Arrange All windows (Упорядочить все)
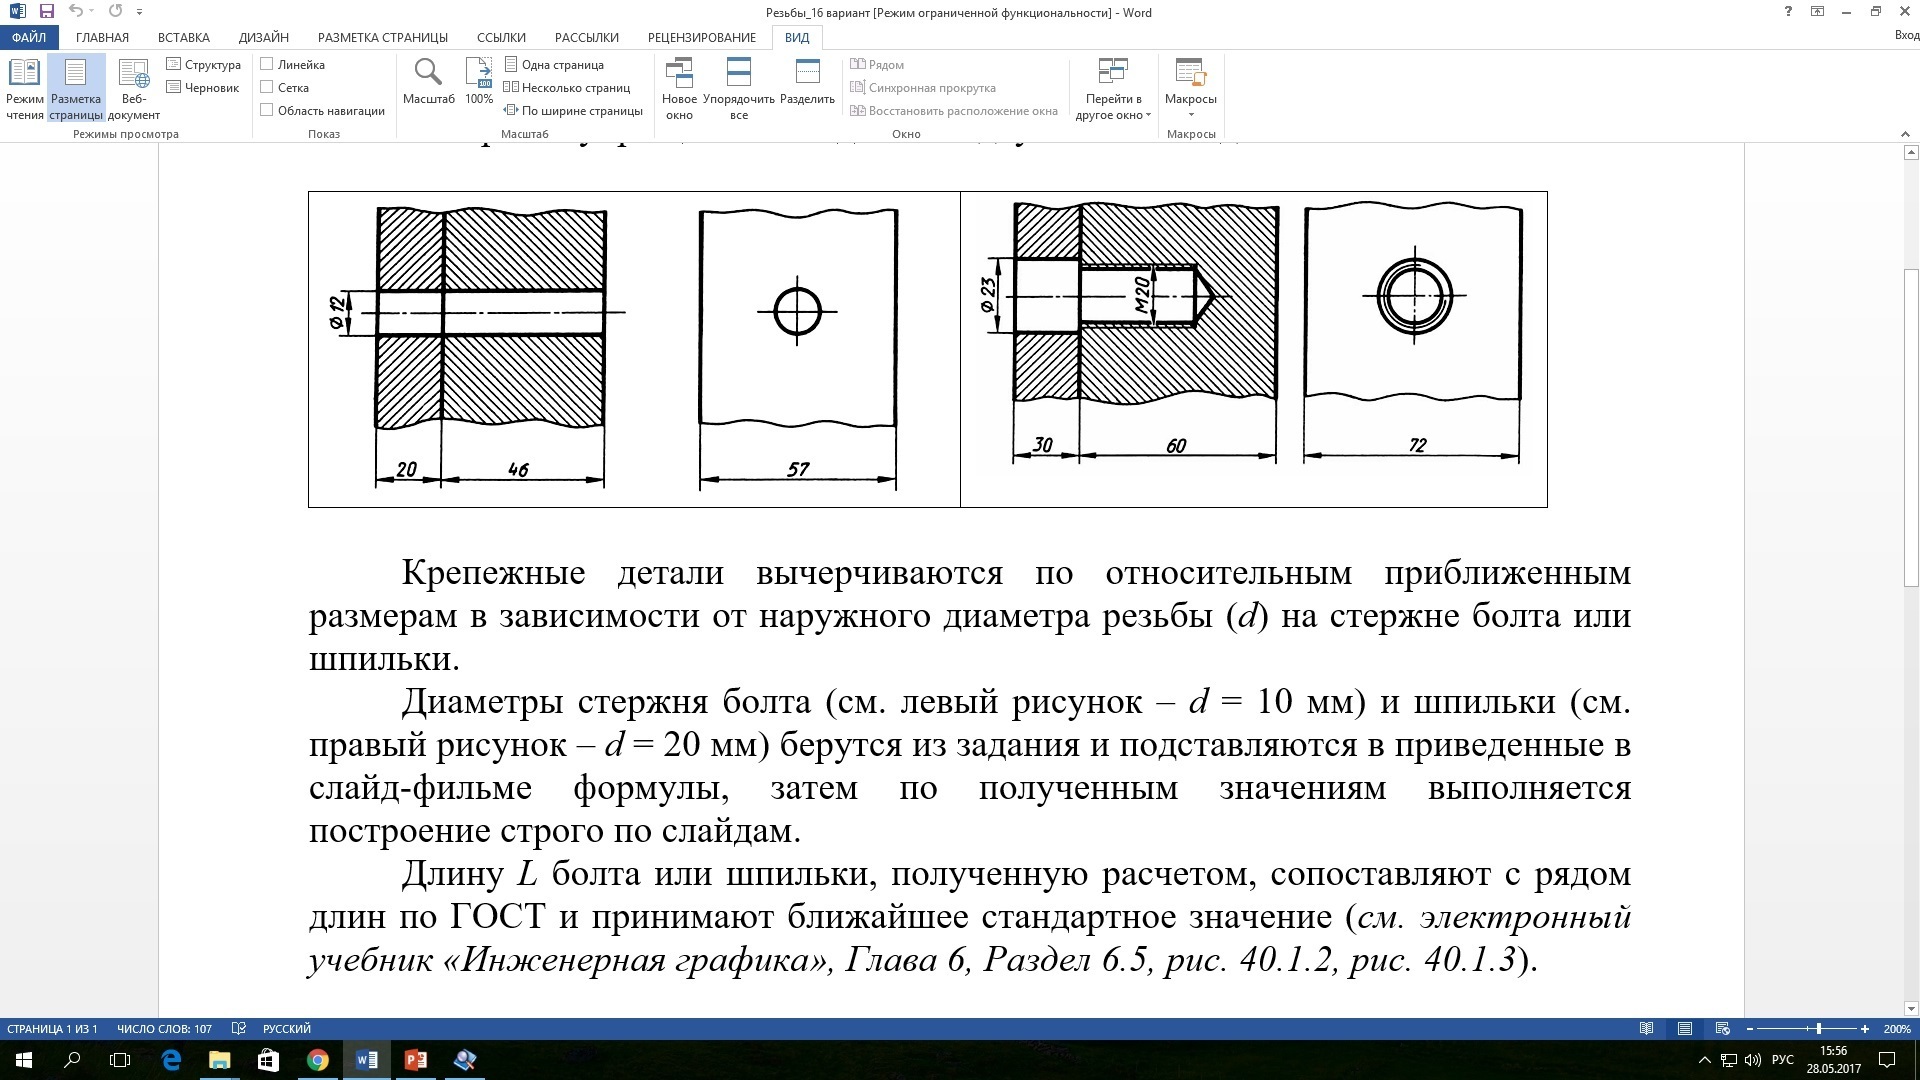 coord(738,88)
